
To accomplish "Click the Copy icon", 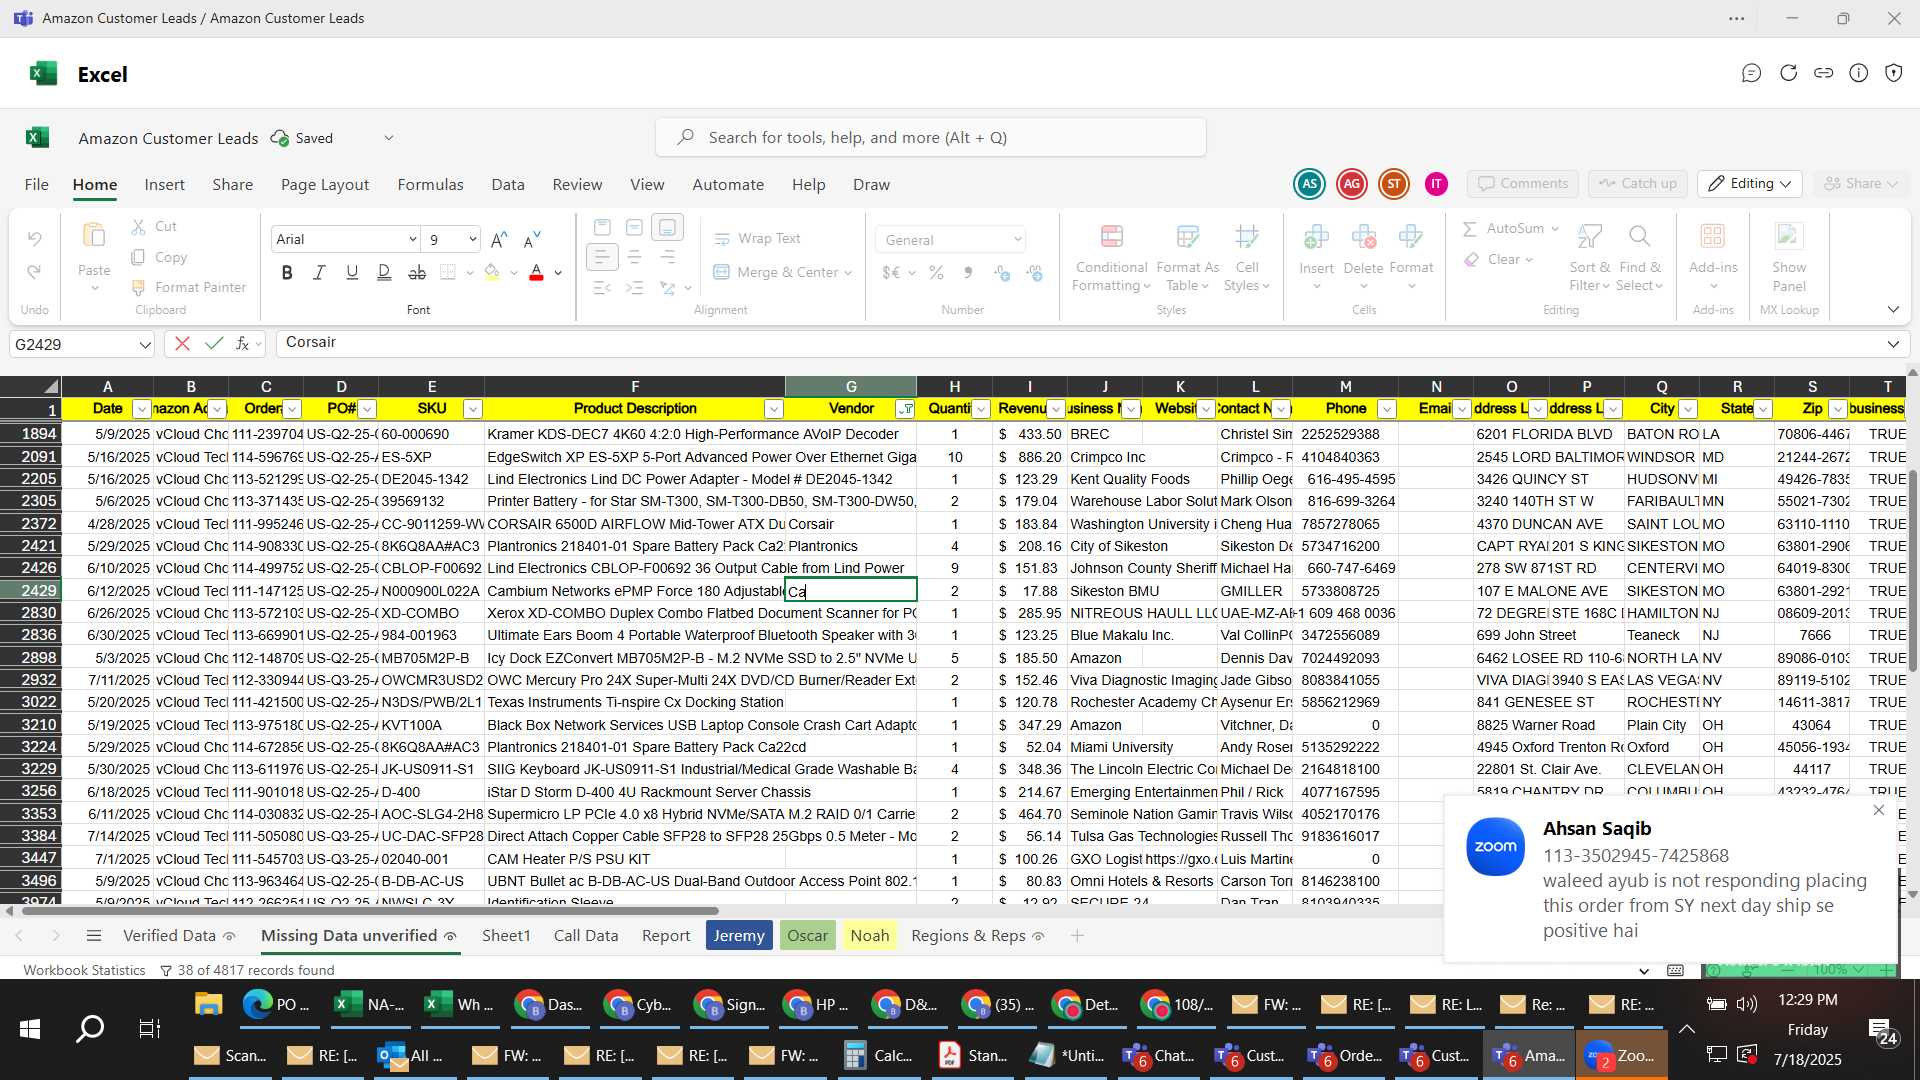I will [x=139, y=257].
